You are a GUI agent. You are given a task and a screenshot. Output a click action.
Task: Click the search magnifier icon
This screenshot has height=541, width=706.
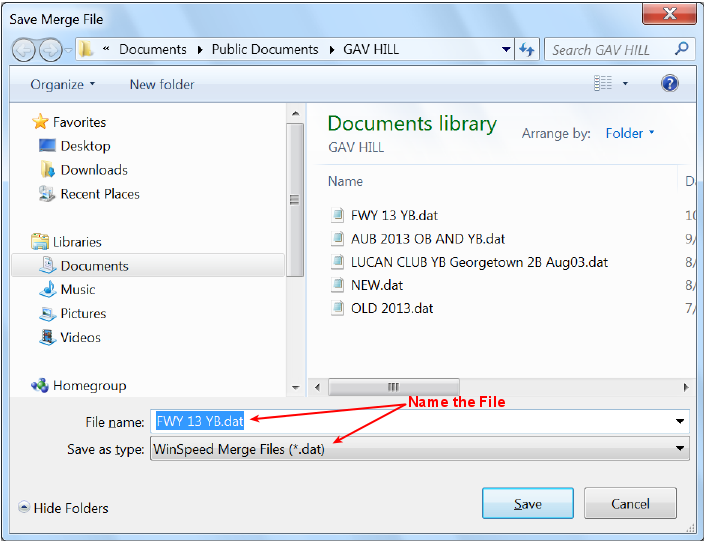[x=682, y=49]
